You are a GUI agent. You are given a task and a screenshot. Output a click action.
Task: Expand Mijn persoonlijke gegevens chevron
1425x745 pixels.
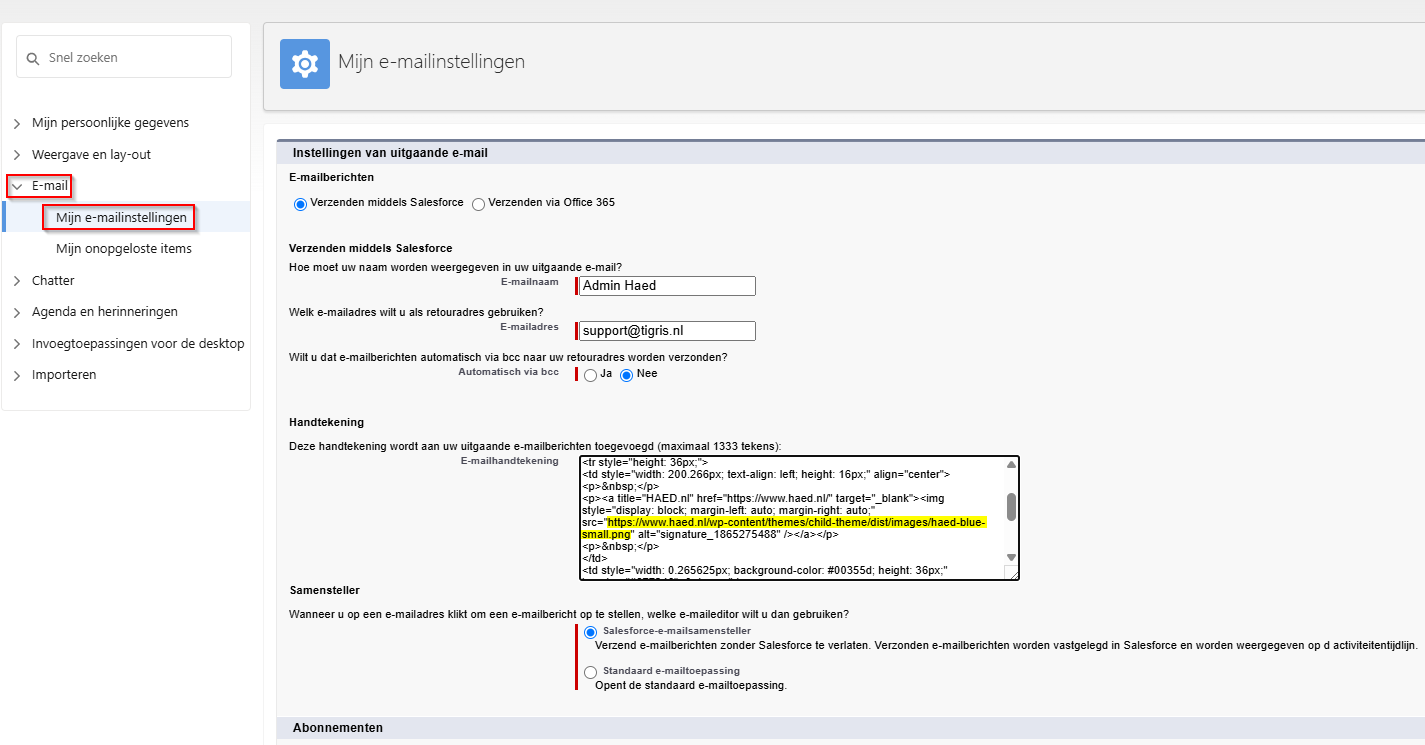[17, 124]
